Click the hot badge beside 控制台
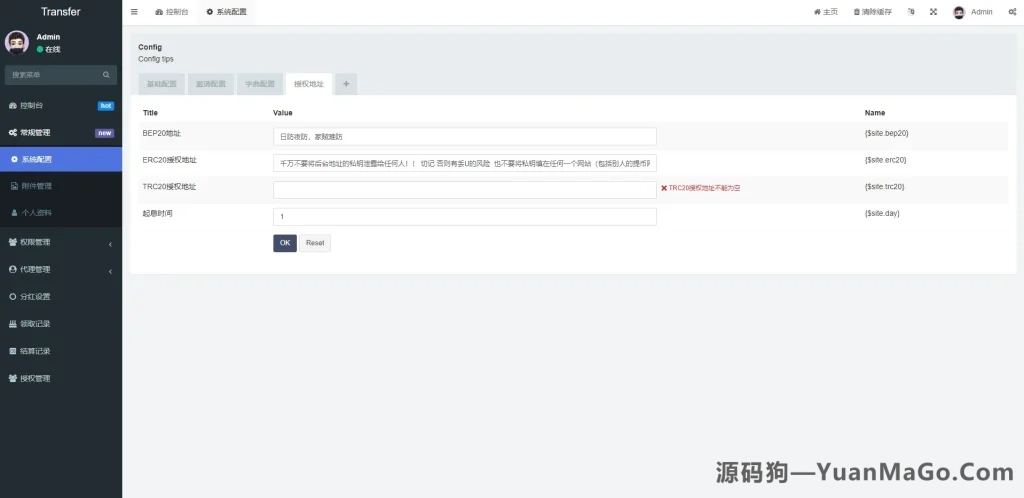 coord(106,106)
